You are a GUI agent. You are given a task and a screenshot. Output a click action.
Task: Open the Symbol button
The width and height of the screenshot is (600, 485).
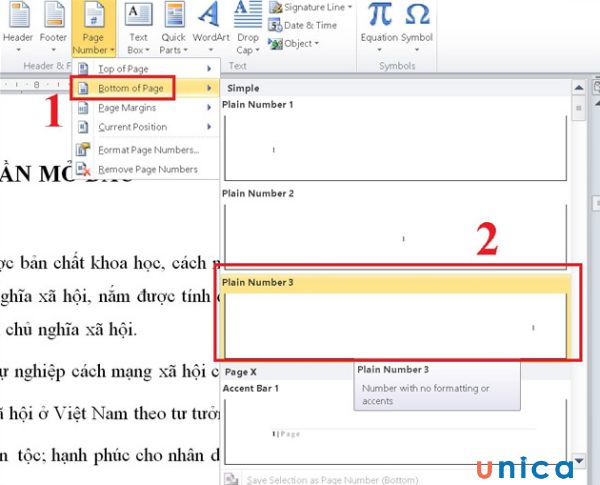(x=417, y=28)
